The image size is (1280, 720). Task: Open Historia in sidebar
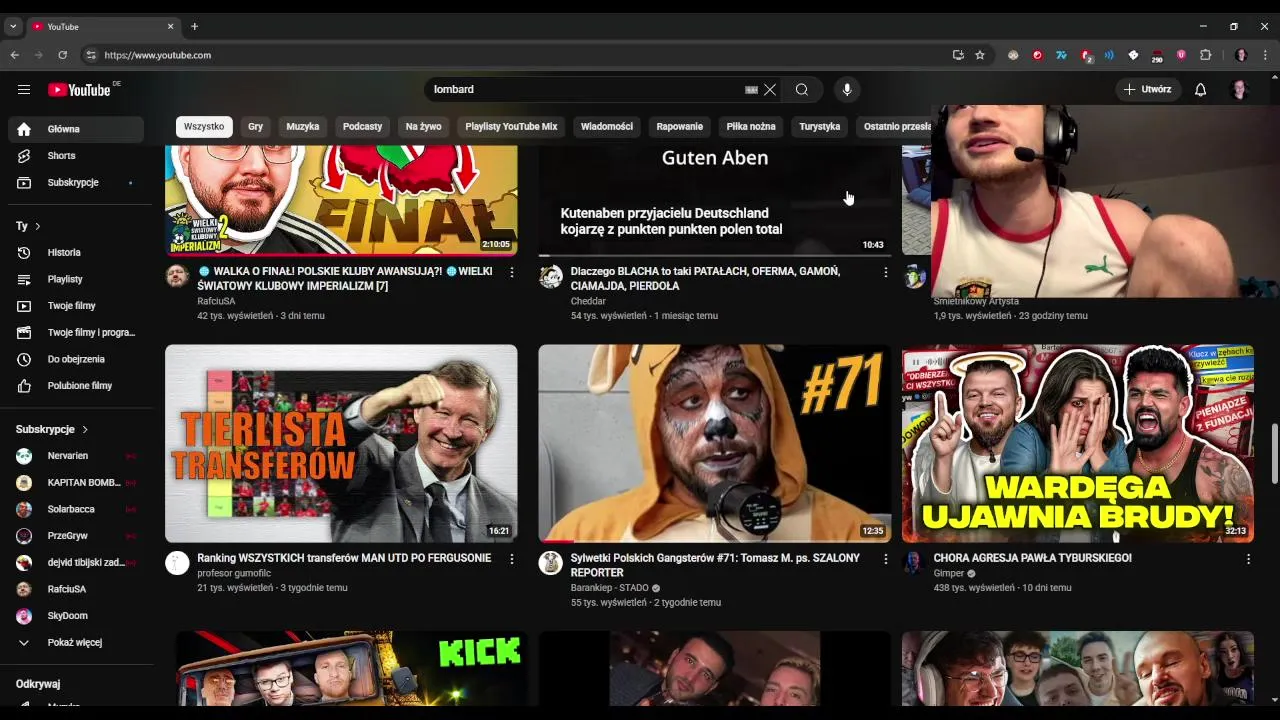point(76,253)
